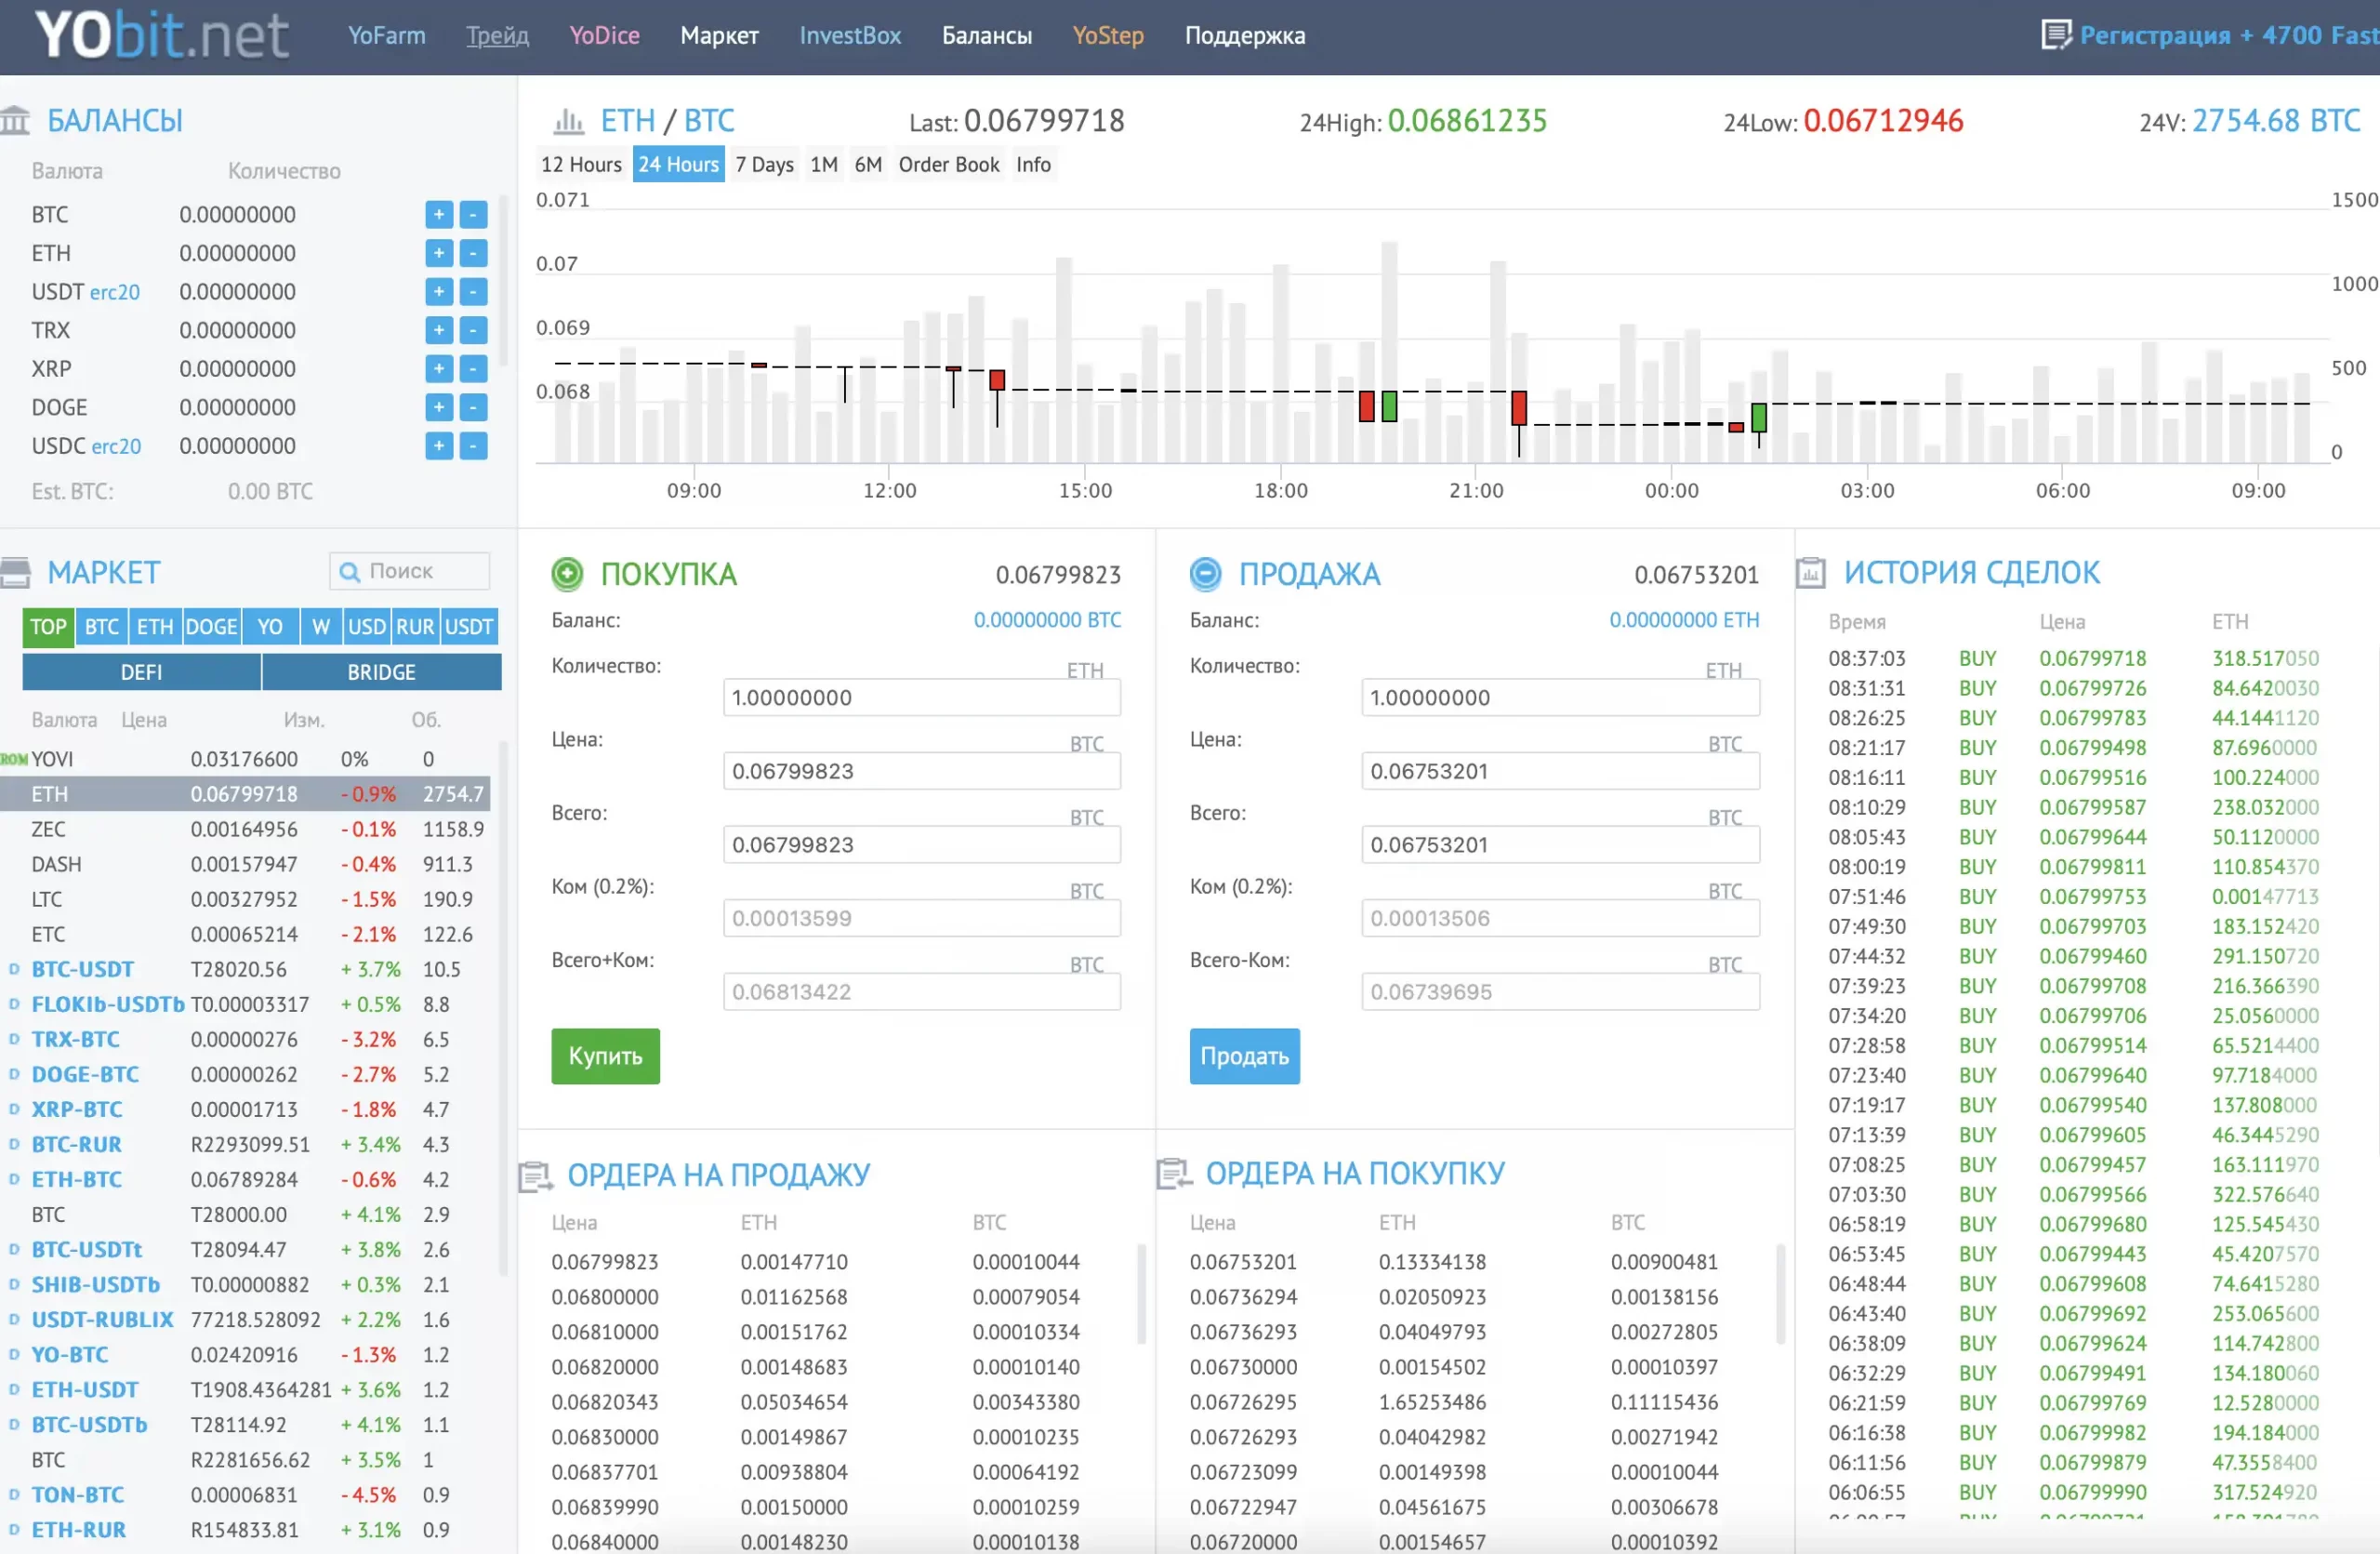Click the plus deposit icon for XRP

coord(439,368)
